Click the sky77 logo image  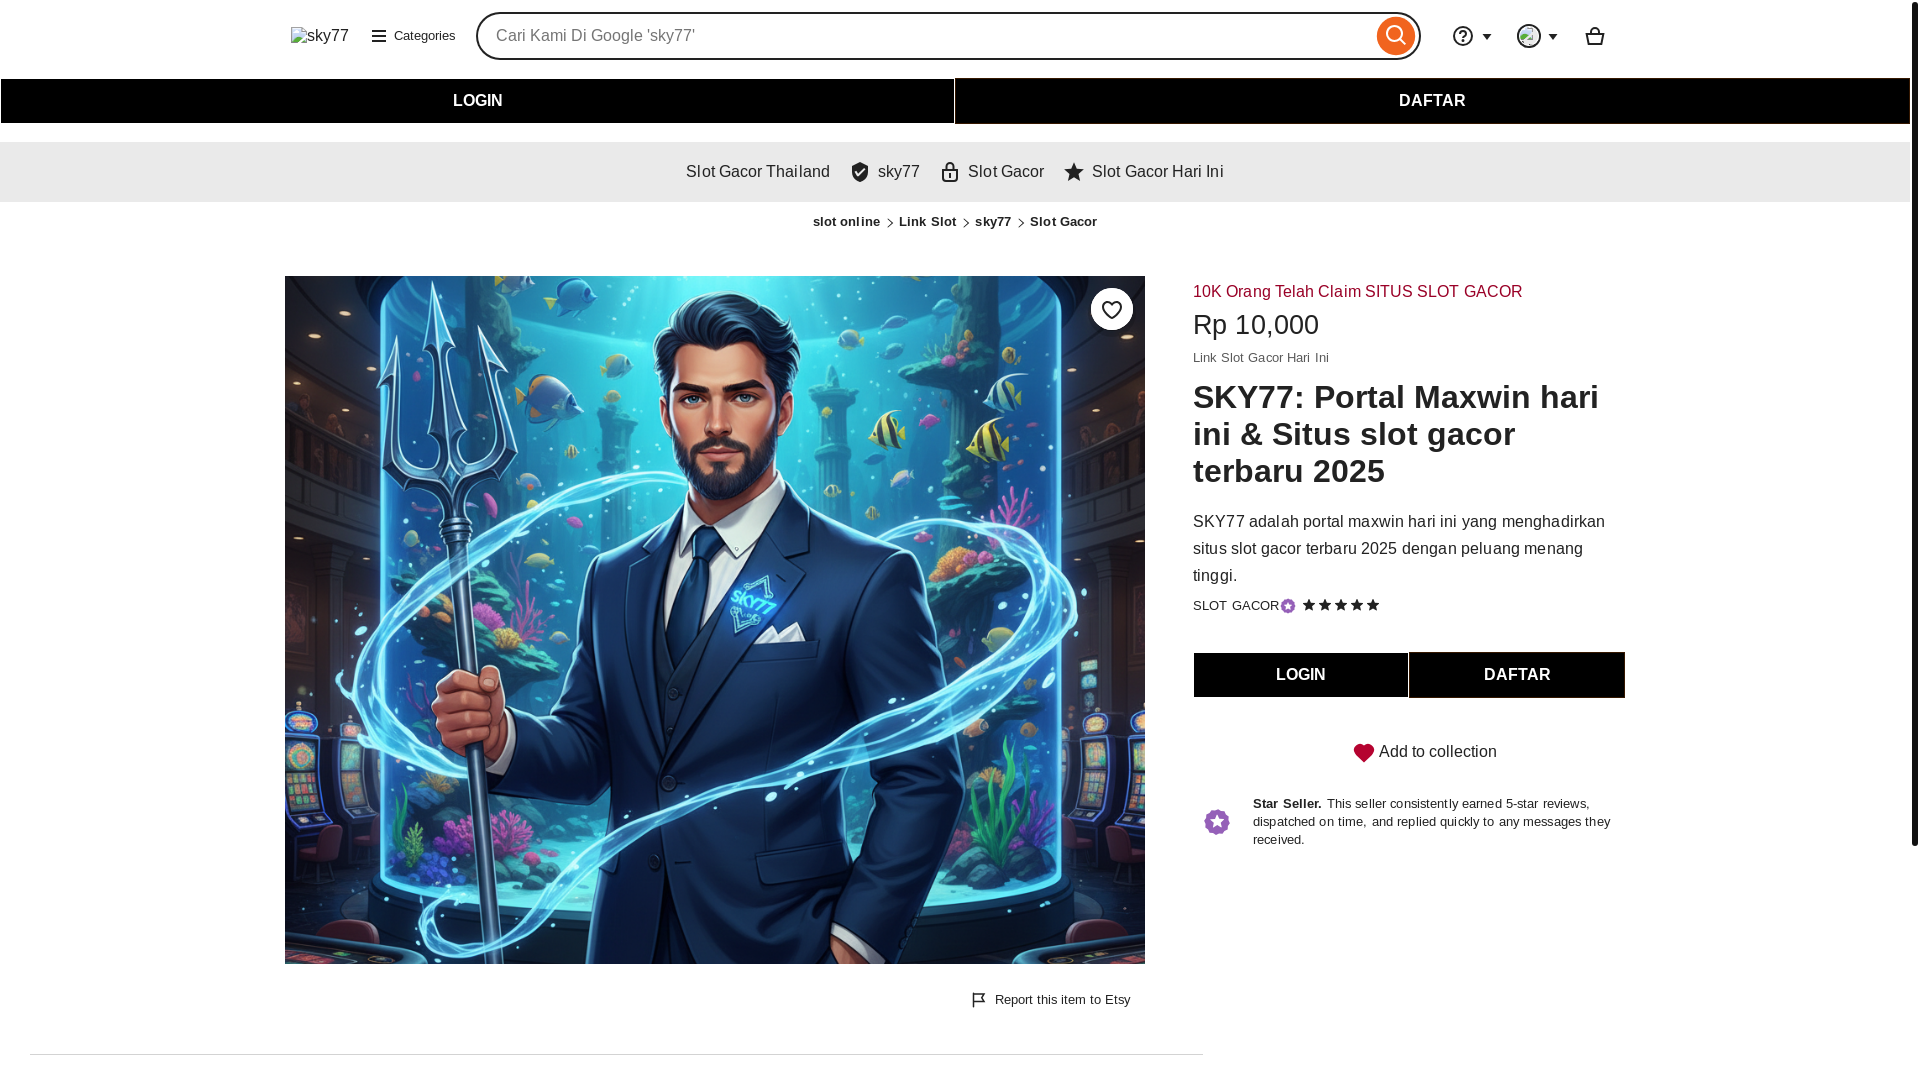(319, 36)
